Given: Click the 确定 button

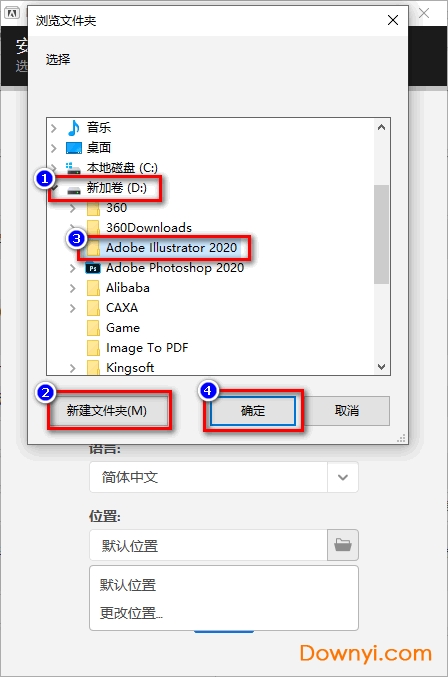Looking at the screenshot, I should point(253,411).
